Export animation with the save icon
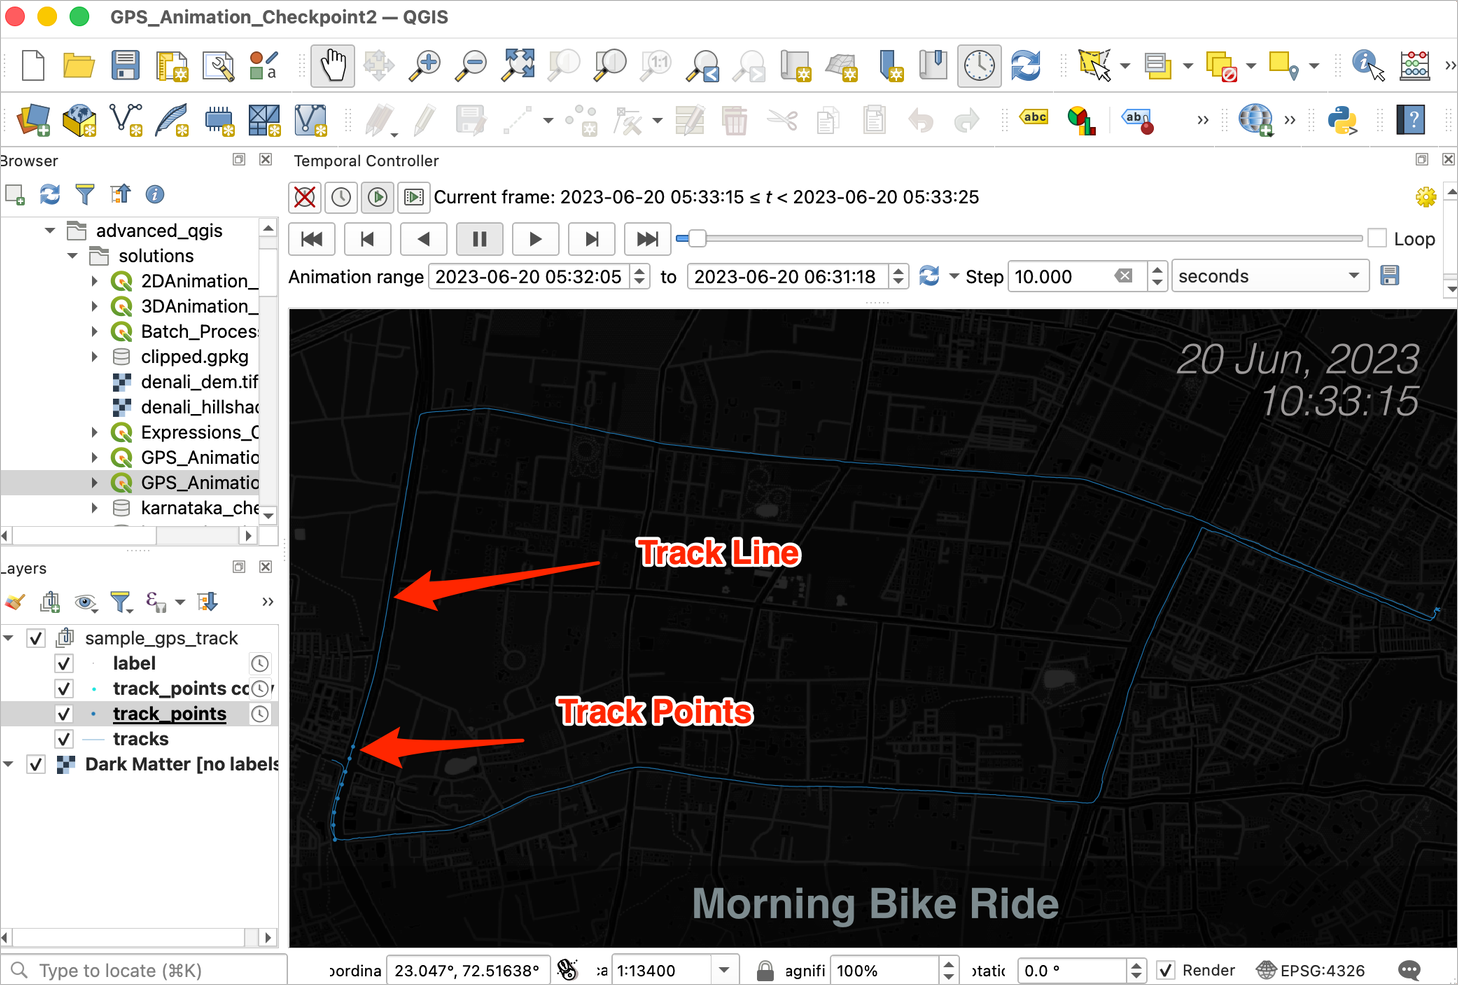The width and height of the screenshot is (1458, 985). tap(1390, 276)
